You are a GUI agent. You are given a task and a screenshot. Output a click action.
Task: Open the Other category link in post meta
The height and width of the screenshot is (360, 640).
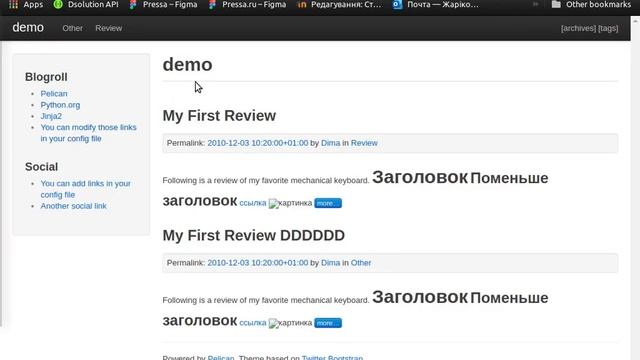(x=361, y=263)
